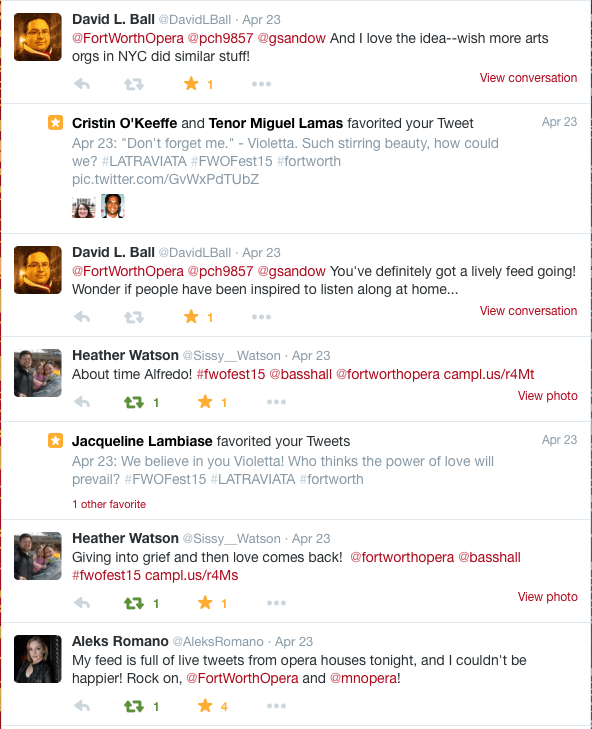592x729 pixels.
Task: Reply to Aleks Romano's live tweets post
Action: [82, 706]
